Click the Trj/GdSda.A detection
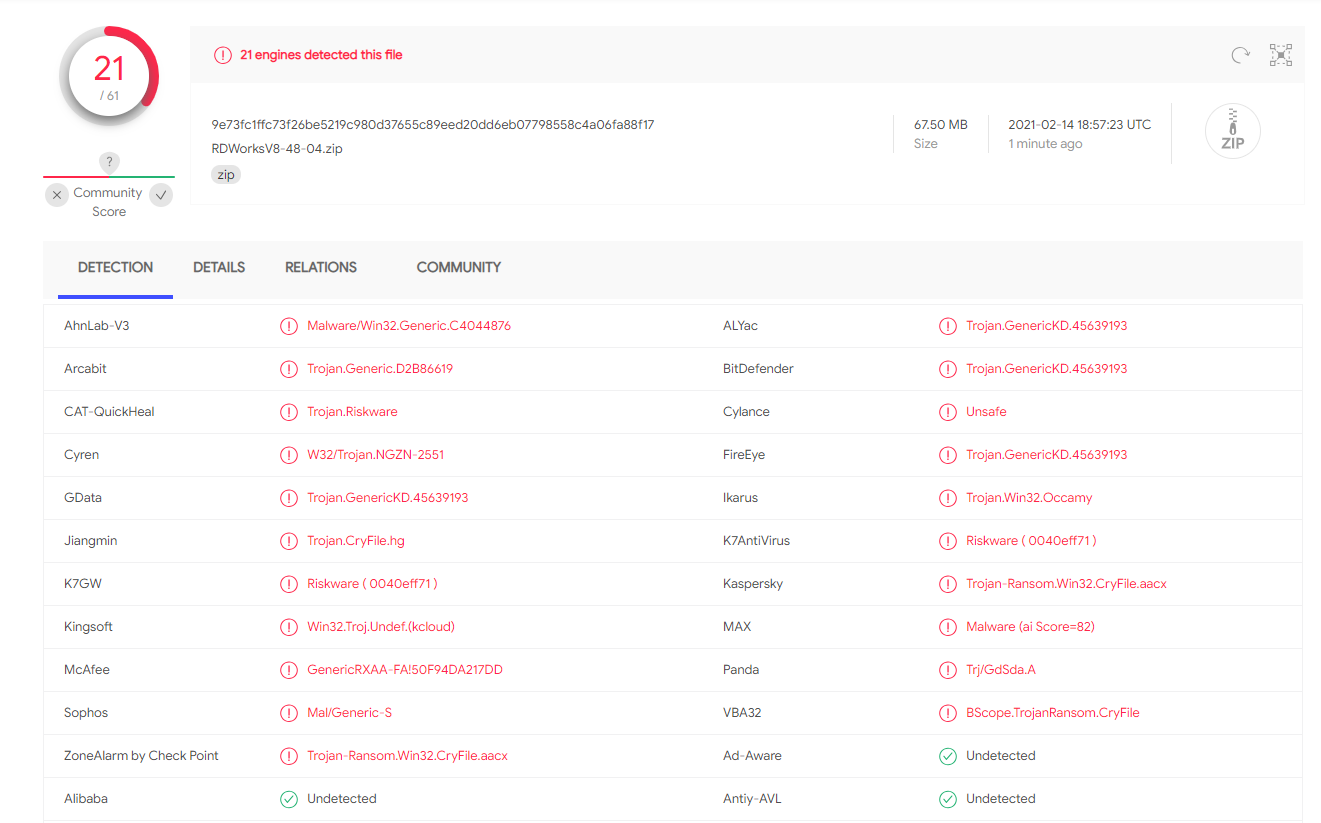 1000,670
